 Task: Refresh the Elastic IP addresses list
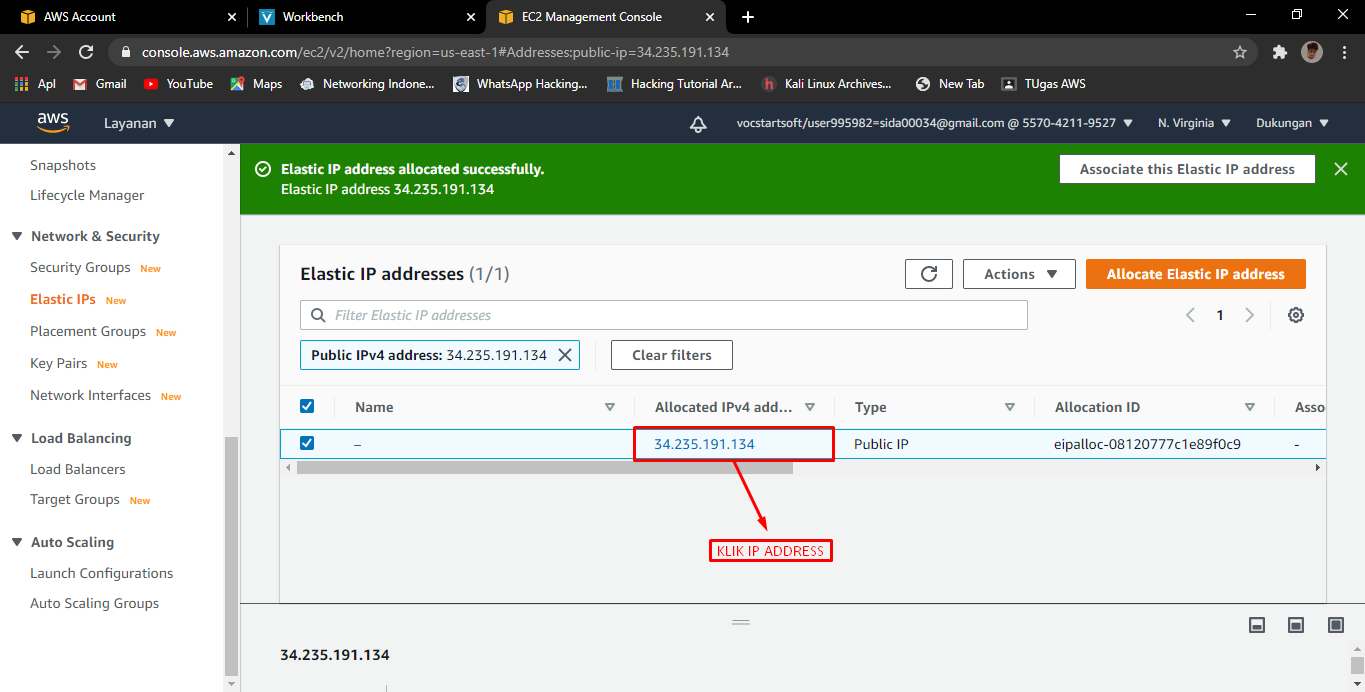point(929,274)
